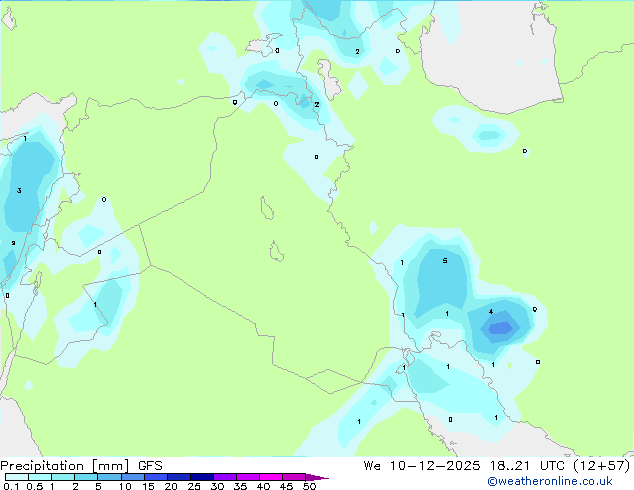Viewport: 634px width, 490px height.
Task: Click the "3" value on the map's left edge
Action: [x=19, y=190]
